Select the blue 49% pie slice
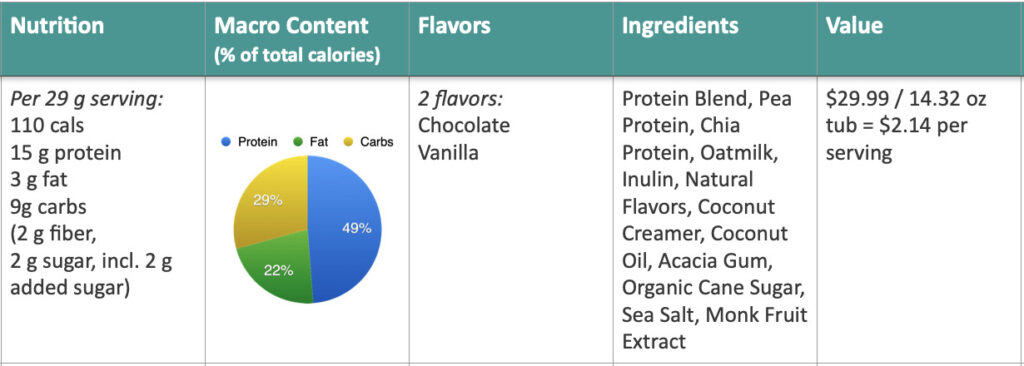 point(346,229)
